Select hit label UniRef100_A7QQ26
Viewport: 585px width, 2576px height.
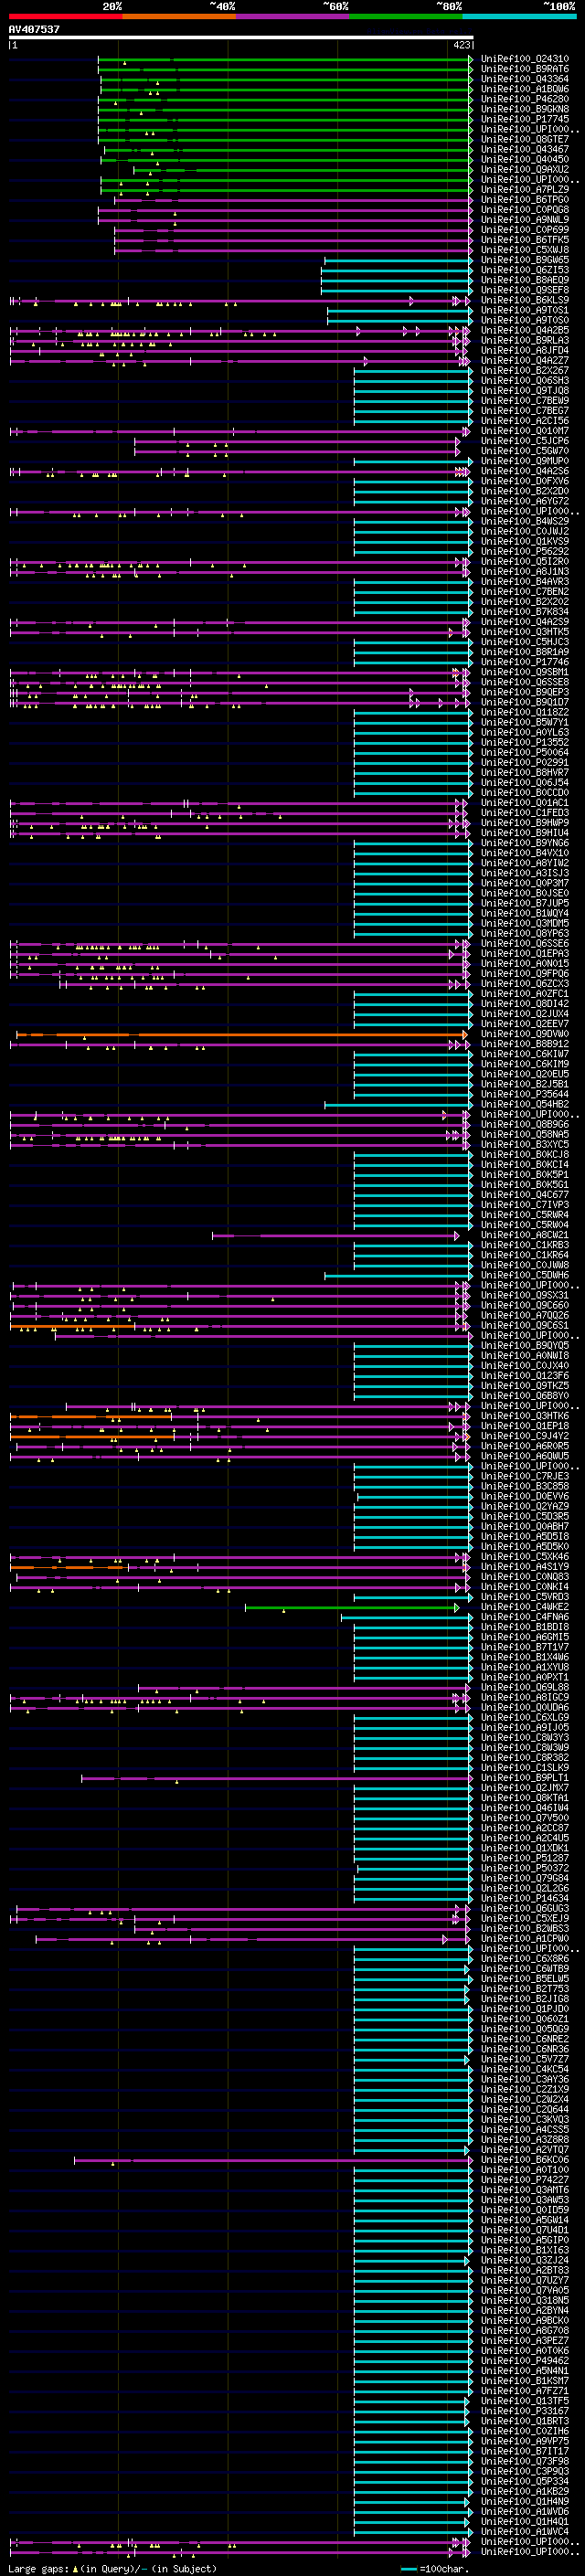[x=524, y=1316]
